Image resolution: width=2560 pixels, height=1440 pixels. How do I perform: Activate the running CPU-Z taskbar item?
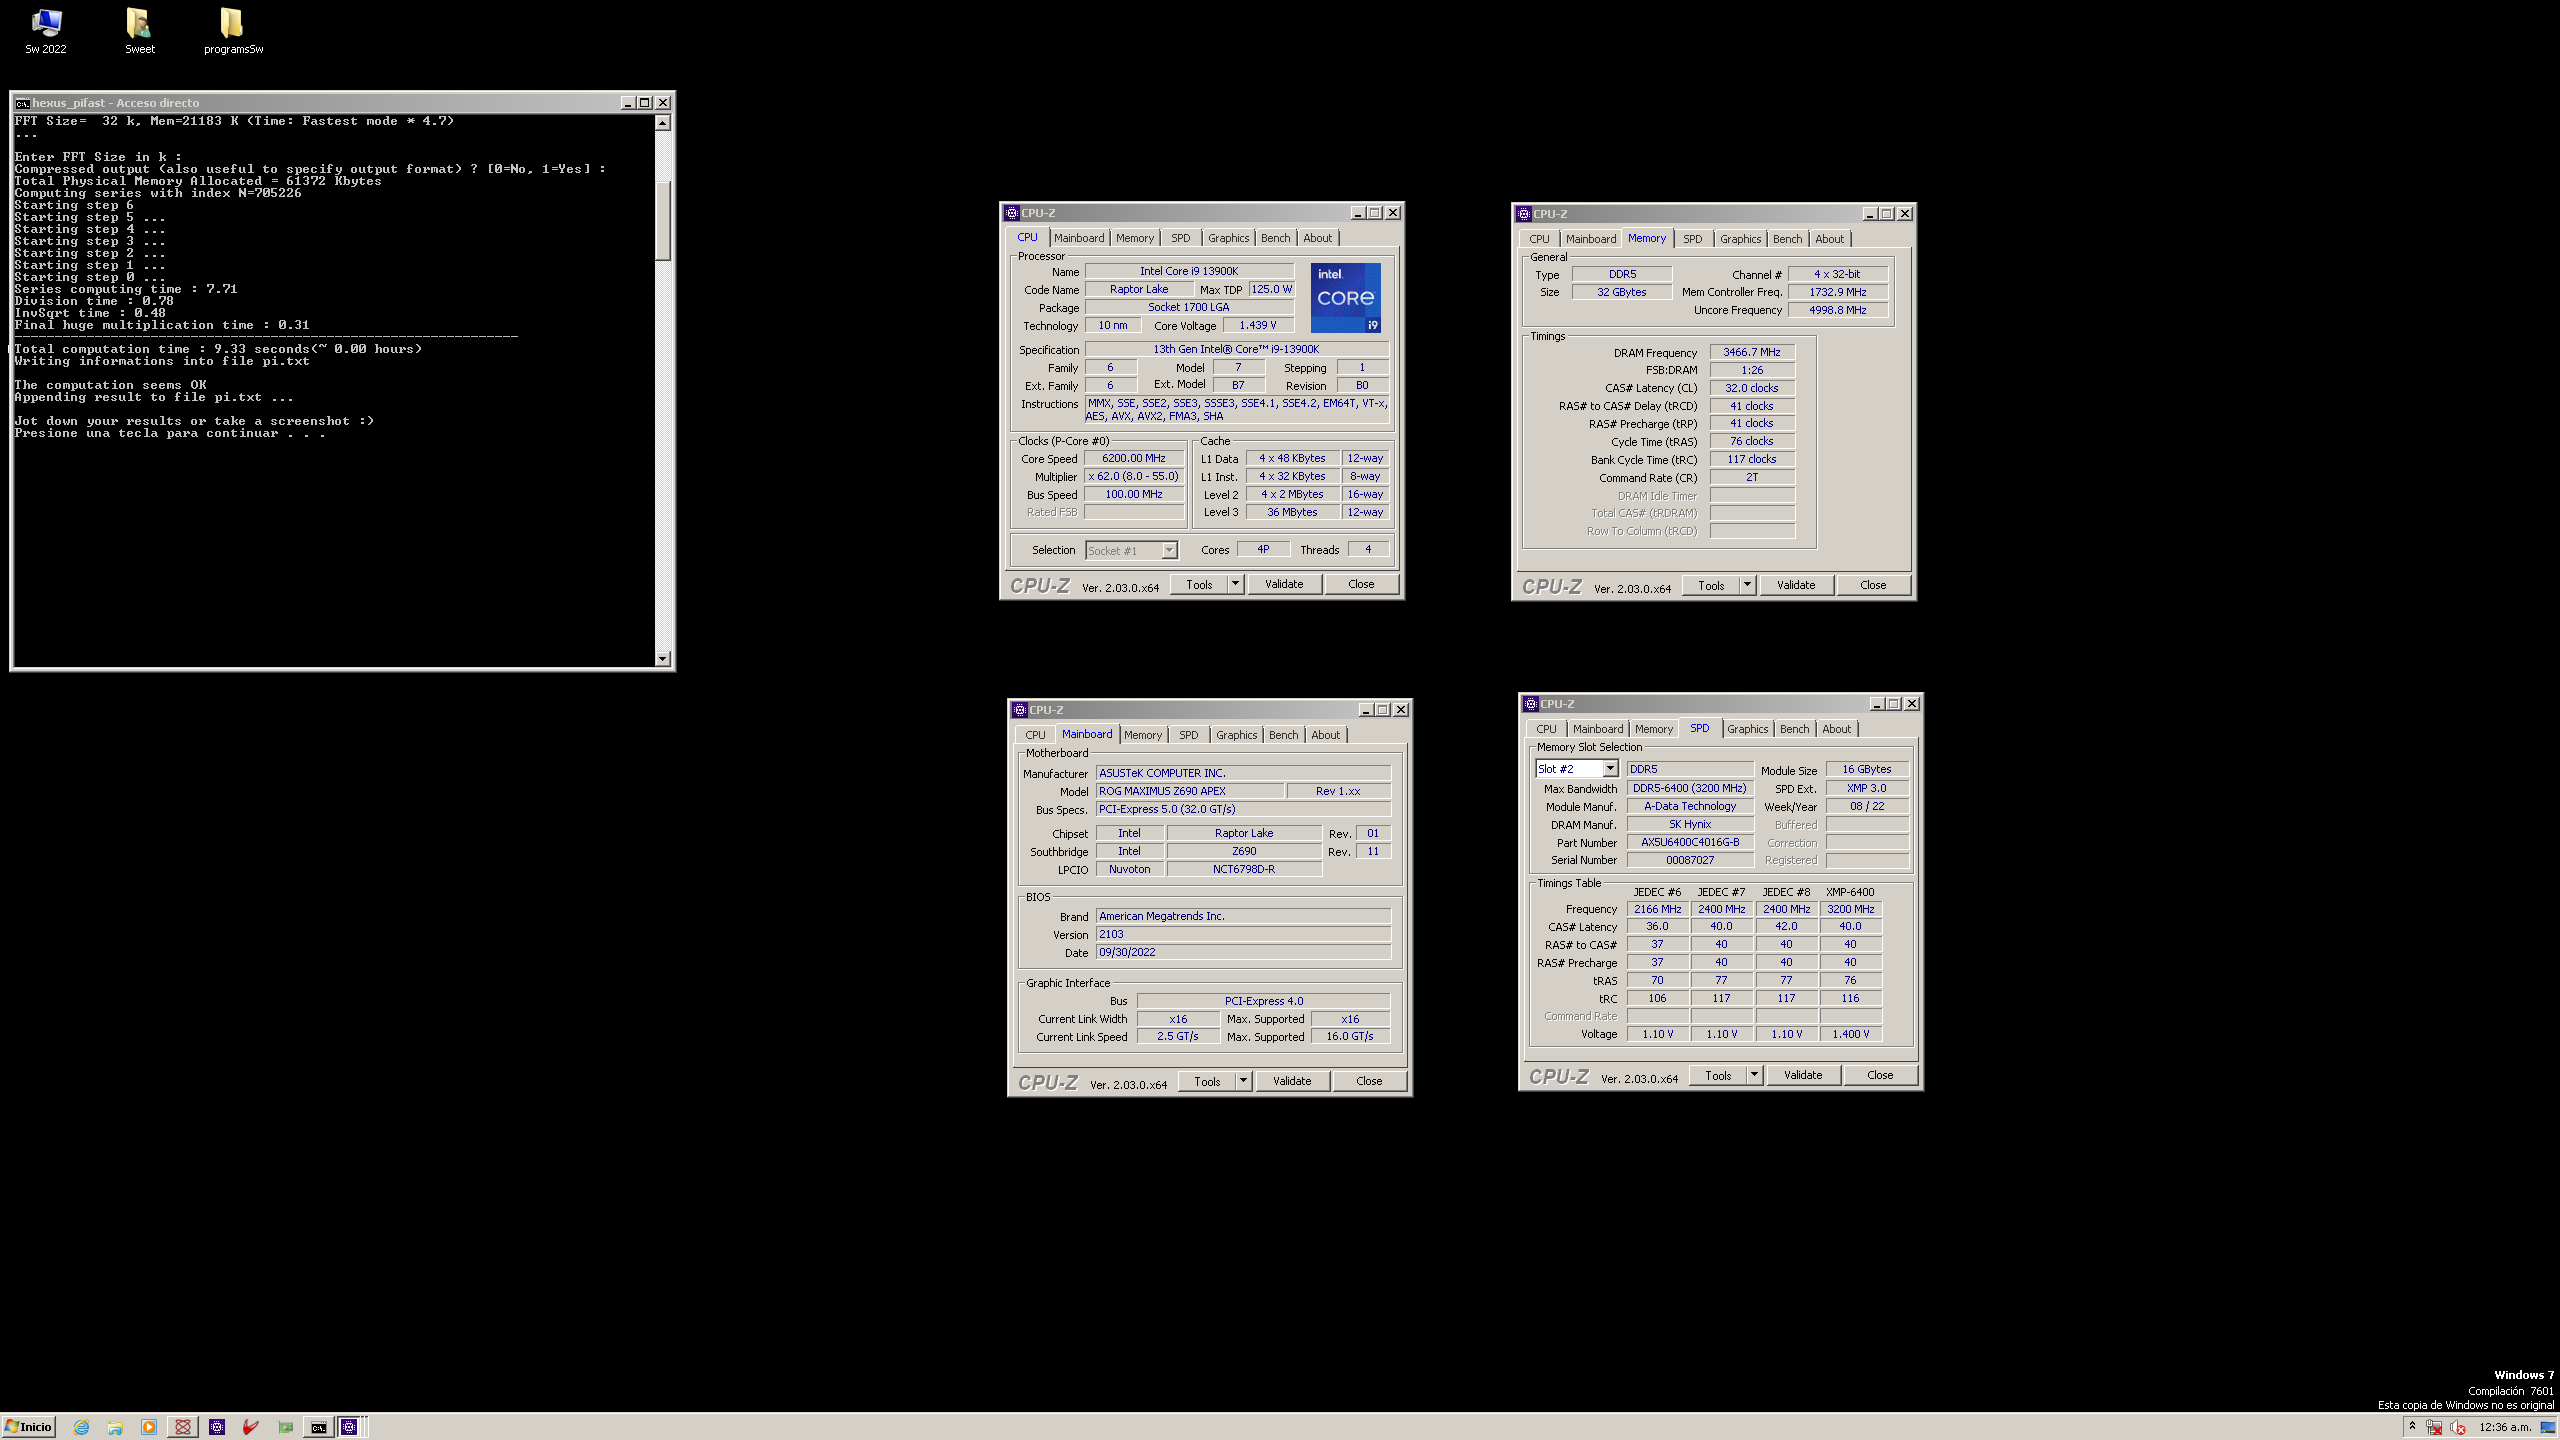[349, 1427]
